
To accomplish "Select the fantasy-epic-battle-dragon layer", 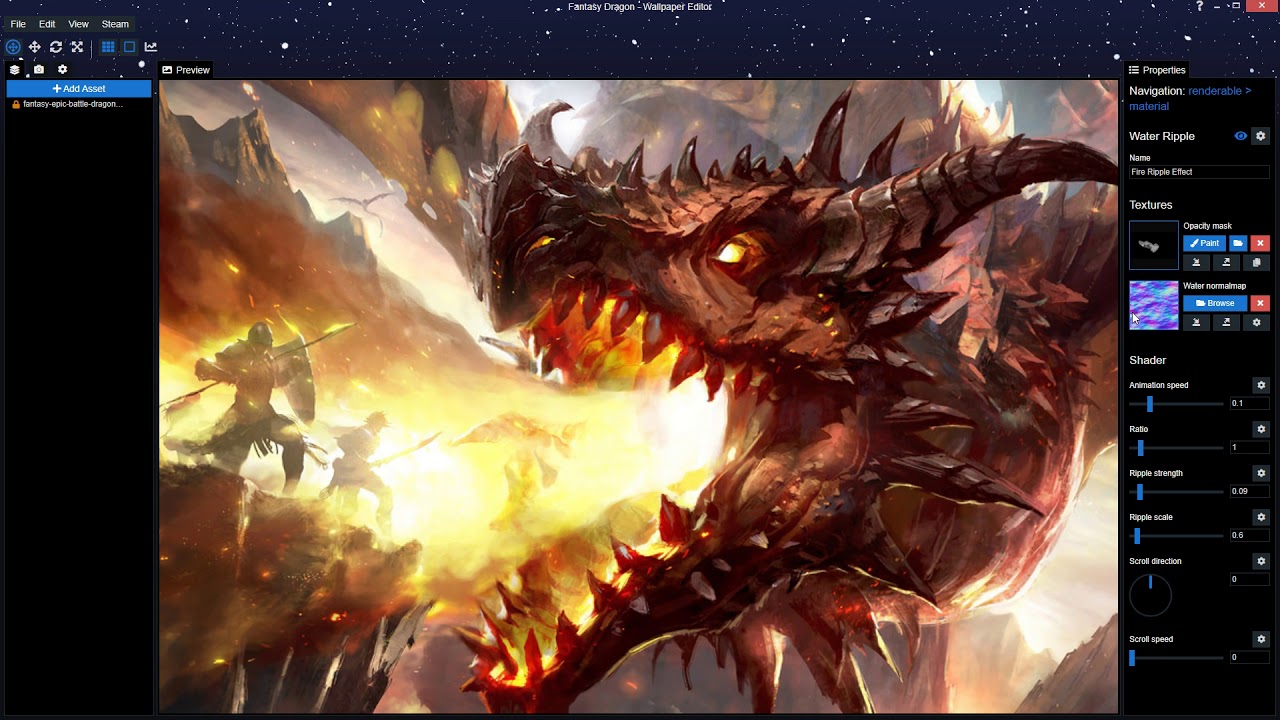I will point(73,104).
